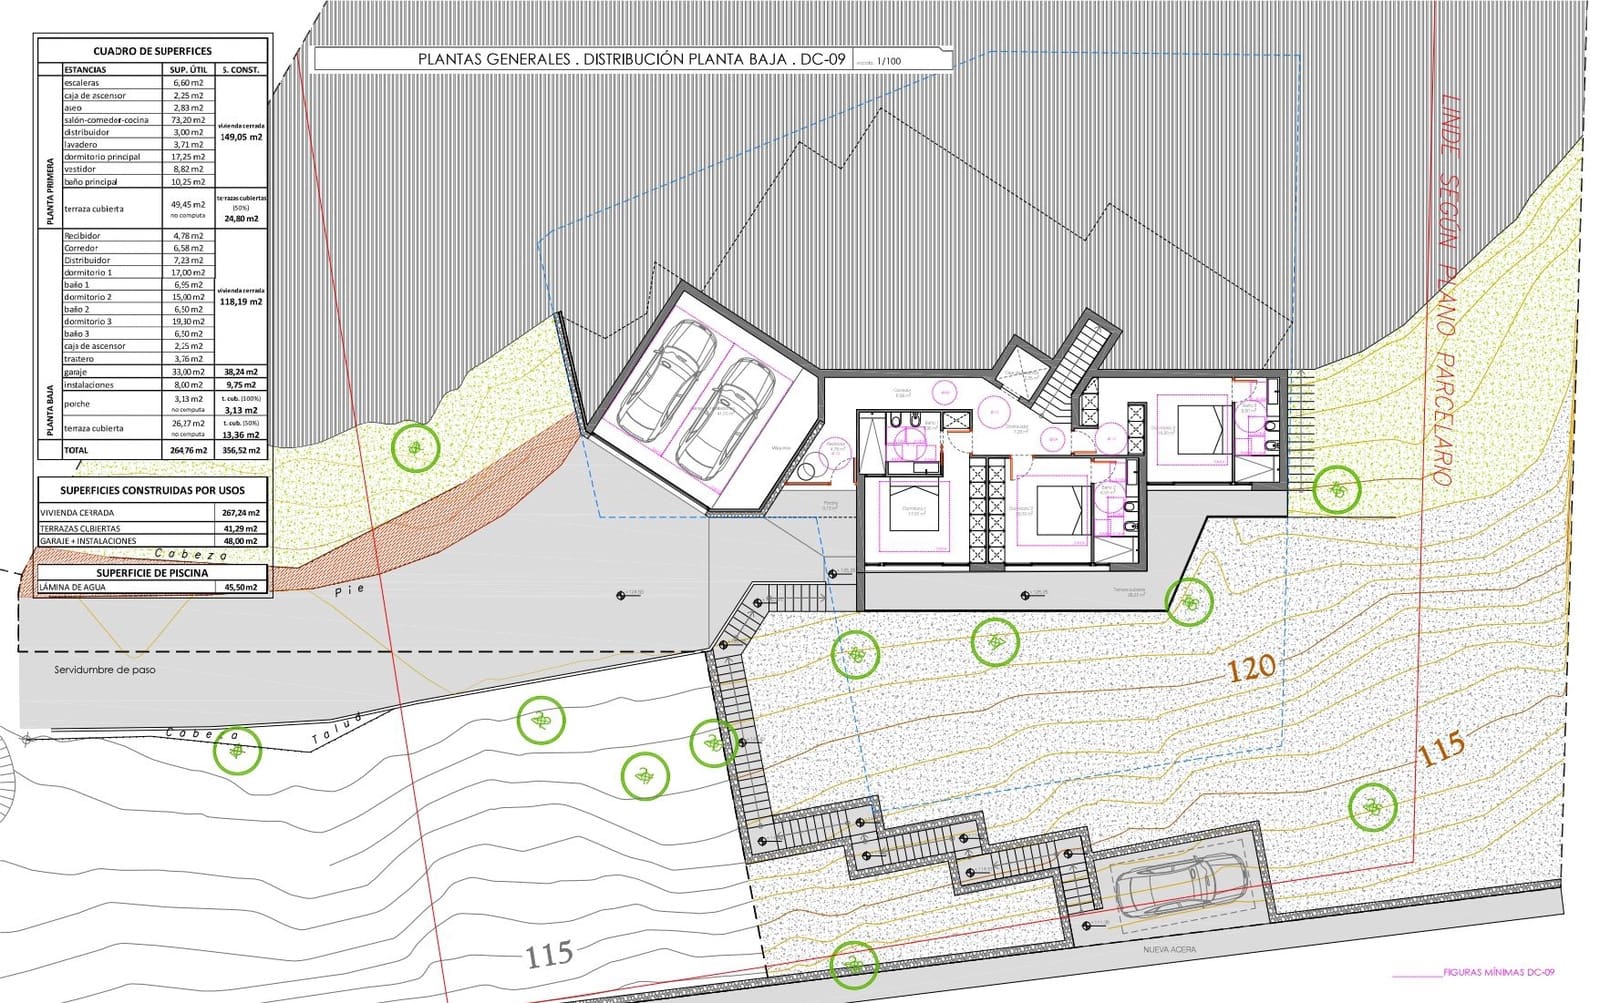Select the Cuadro de Superfices table header
The image size is (1600, 1003).
click(152, 51)
